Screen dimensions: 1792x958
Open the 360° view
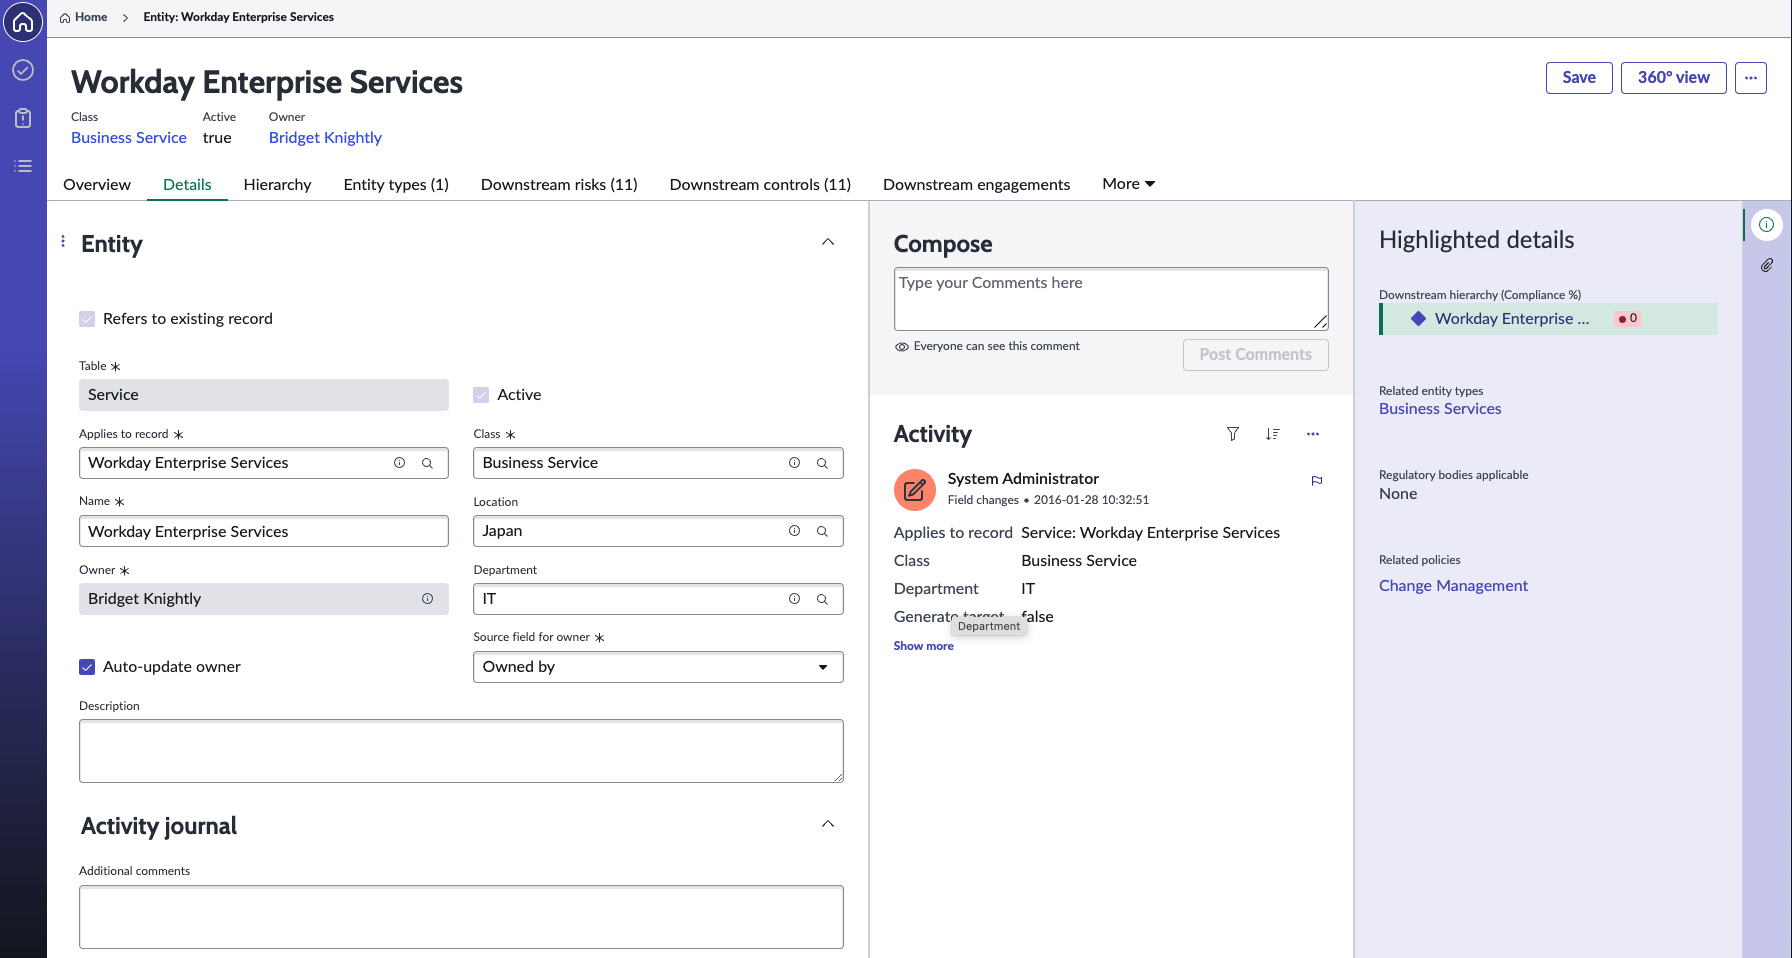tap(1674, 78)
